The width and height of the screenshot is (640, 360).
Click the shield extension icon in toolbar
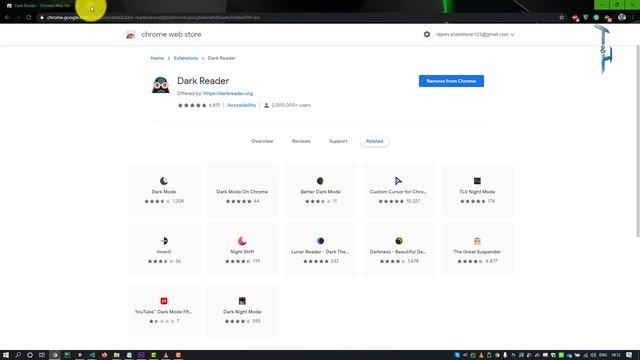(x=586, y=18)
